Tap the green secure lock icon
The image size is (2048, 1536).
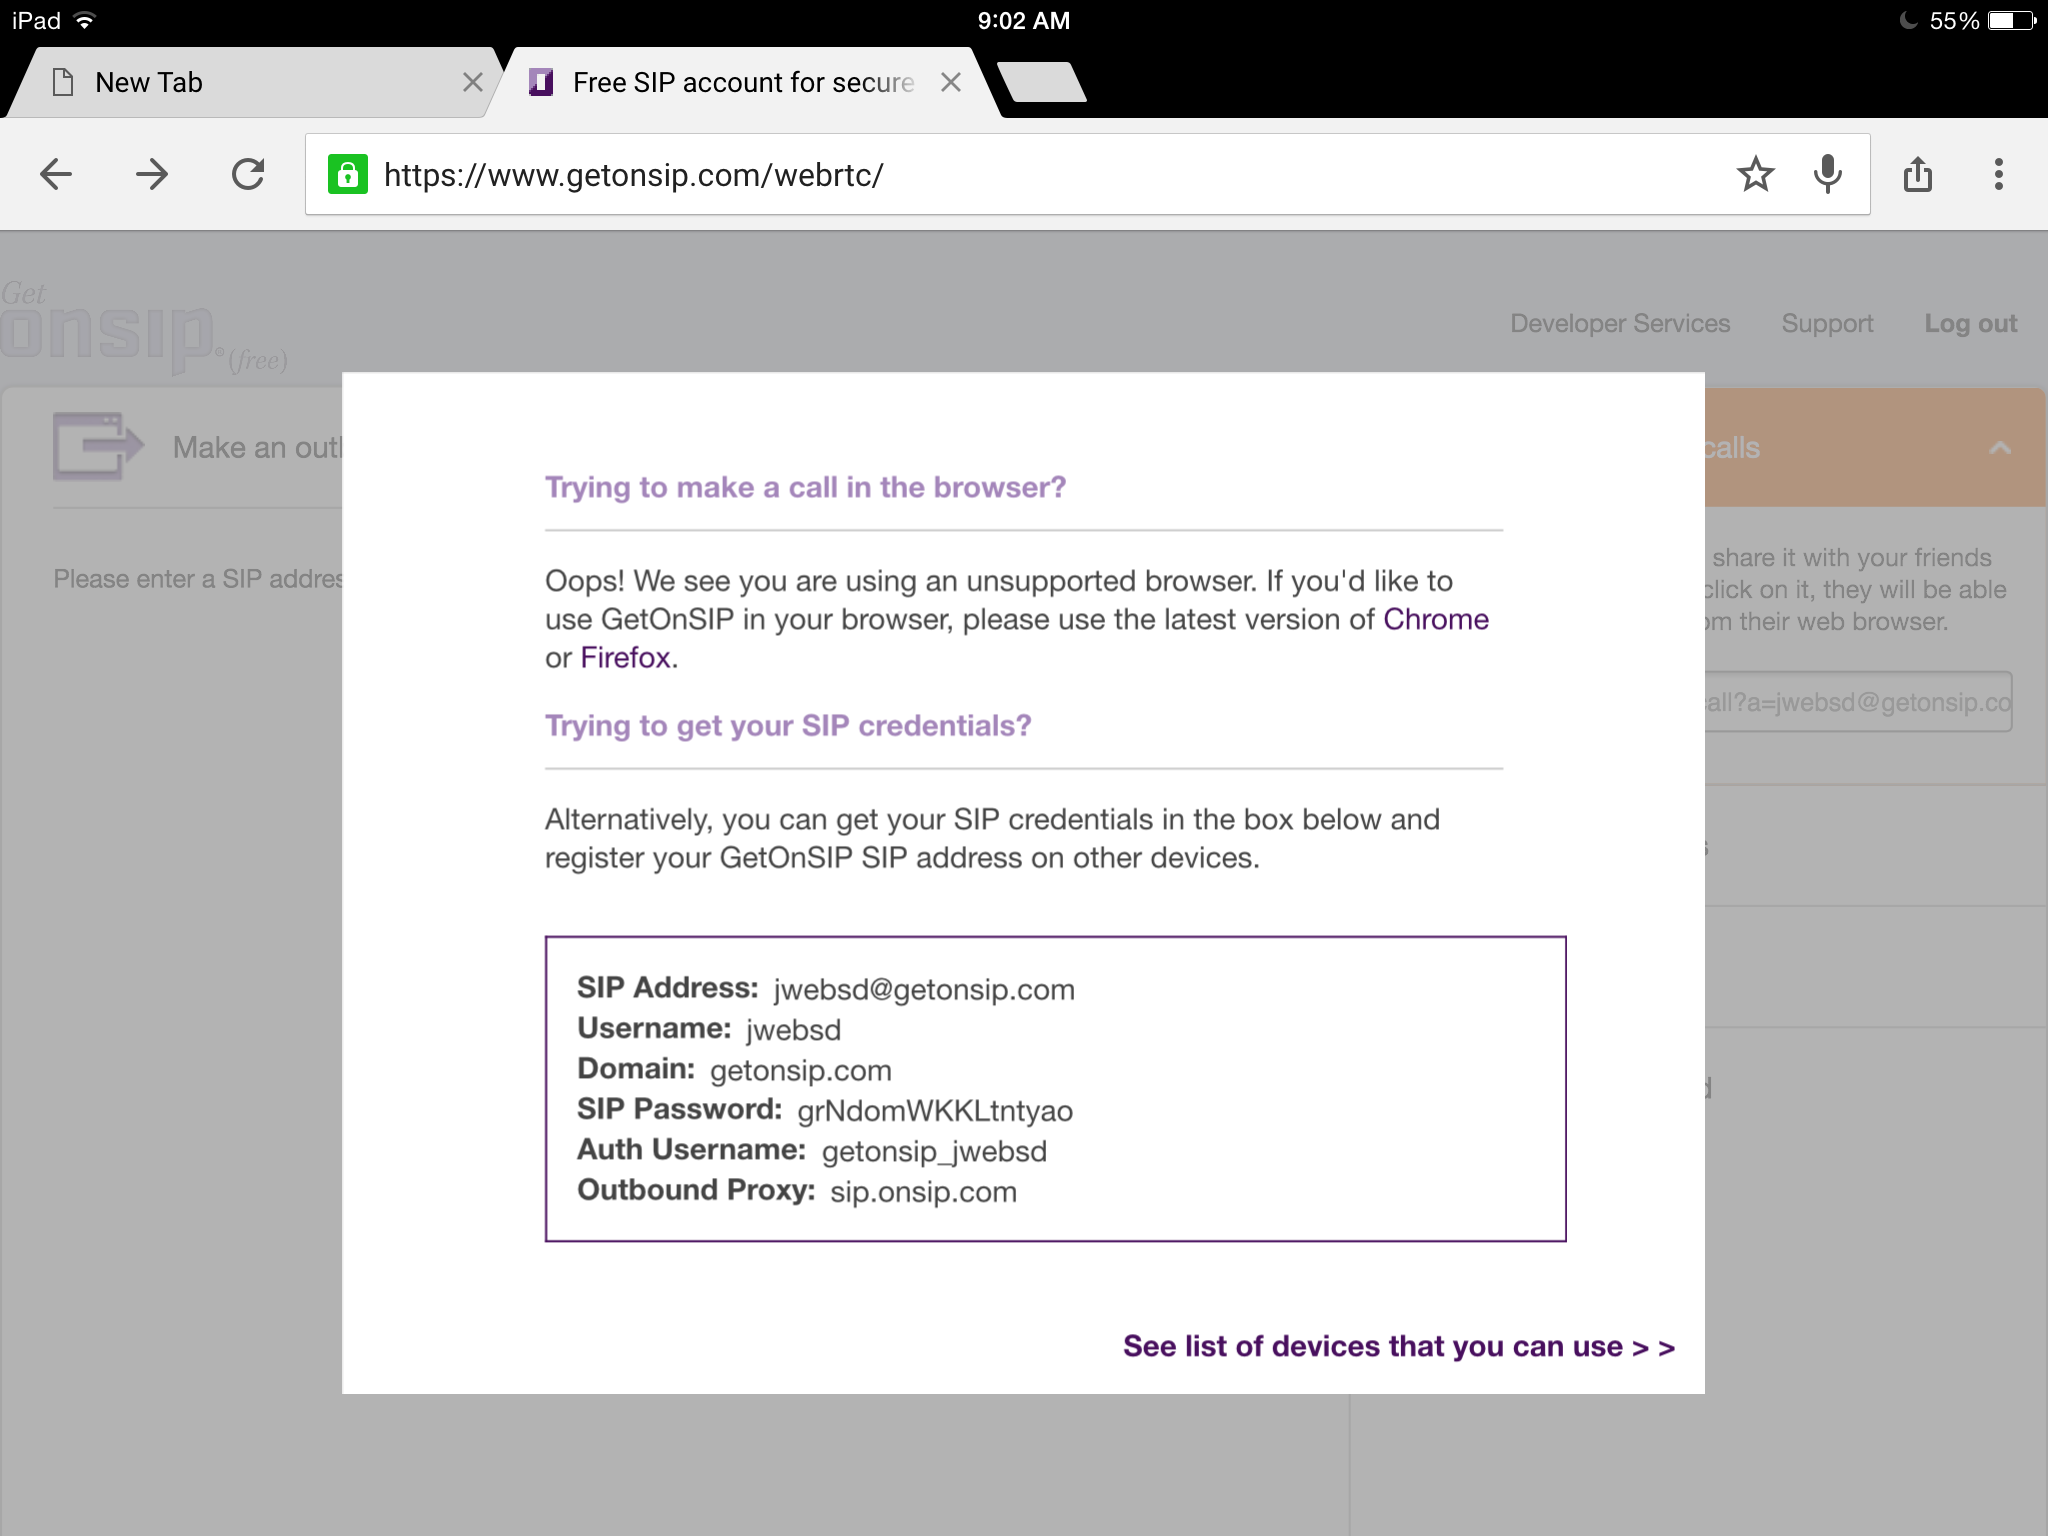coord(347,175)
